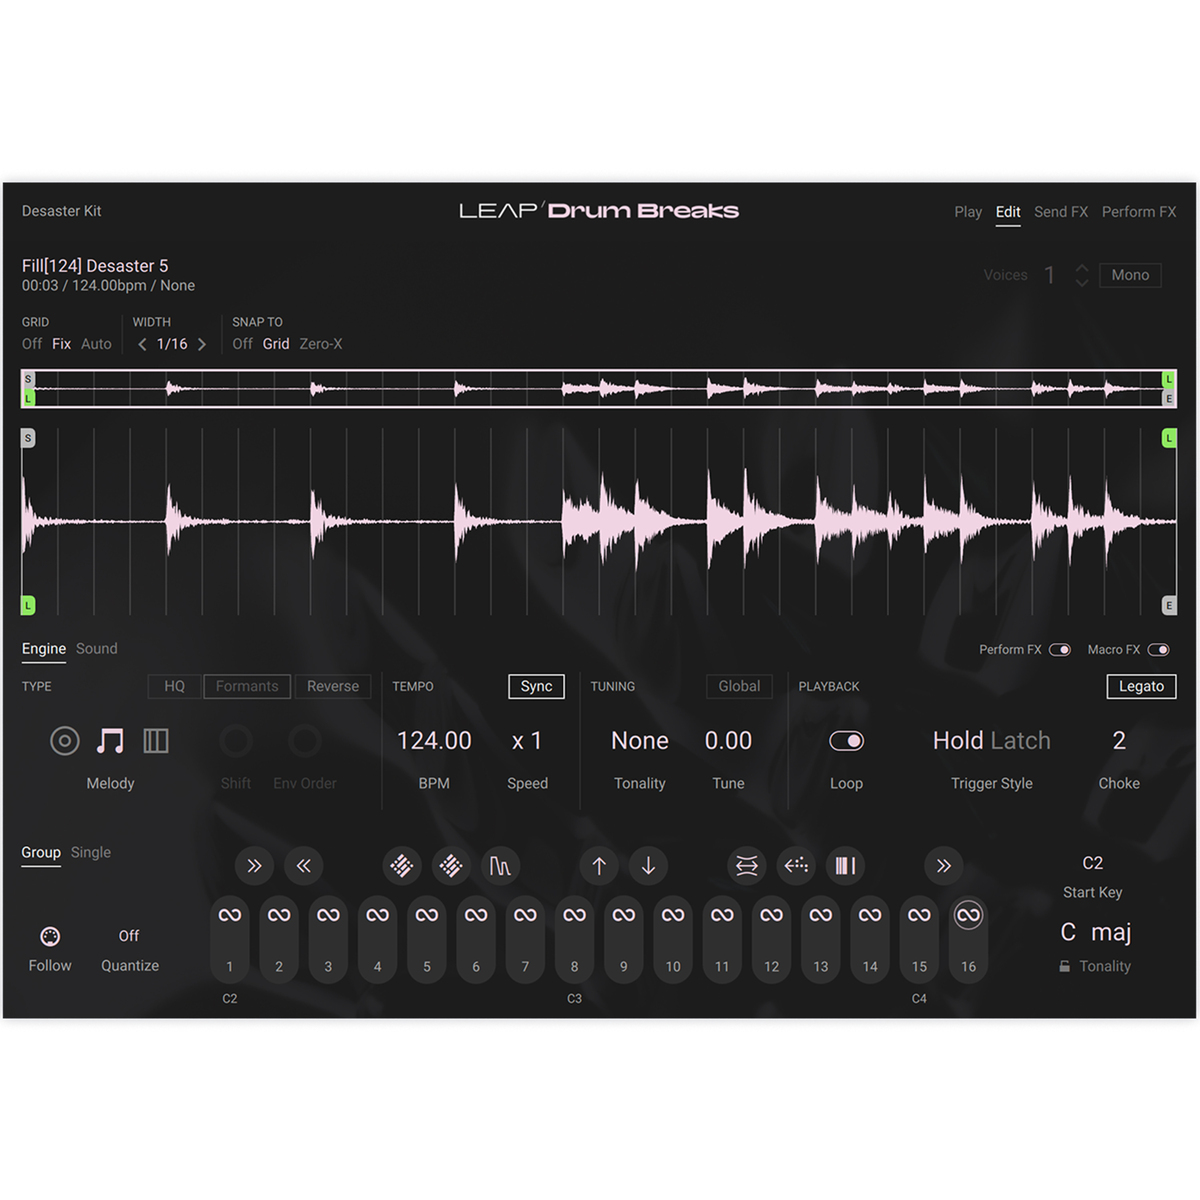The height and width of the screenshot is (1200, 1200).
Task: Increase grid width with right chevron
Action: [x=202, y=344]
